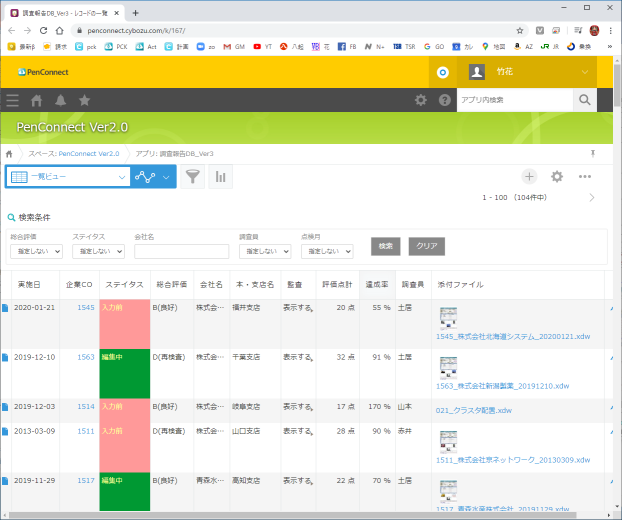Click the breadcrumb home icon
This screenshot has width=622, height=520.
tap(9, 154)
